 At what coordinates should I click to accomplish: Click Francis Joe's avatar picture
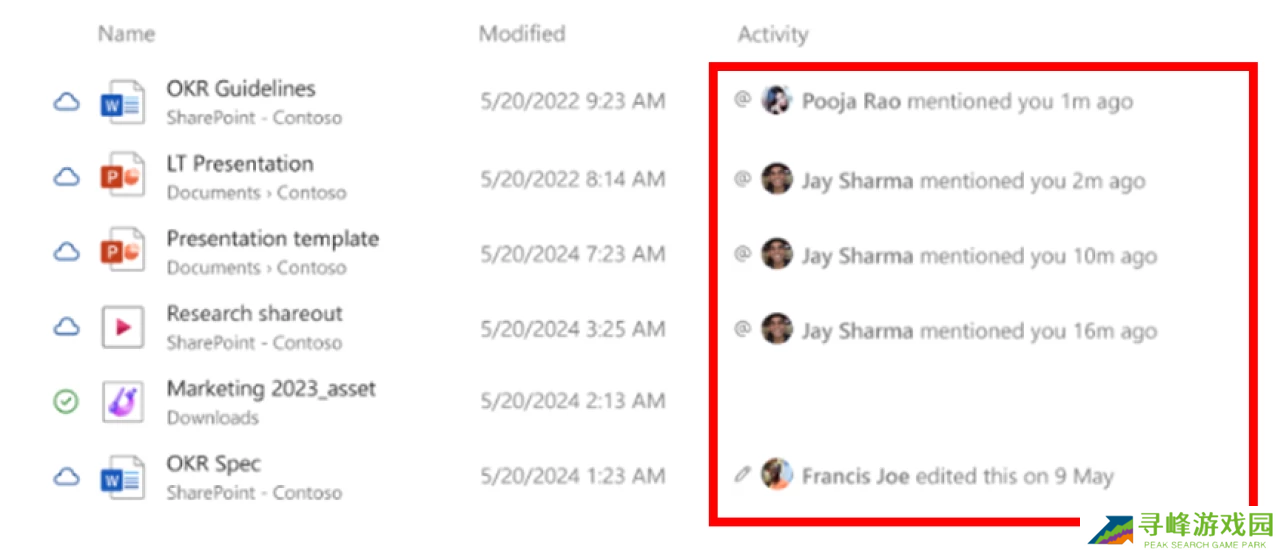pos(777,475)
